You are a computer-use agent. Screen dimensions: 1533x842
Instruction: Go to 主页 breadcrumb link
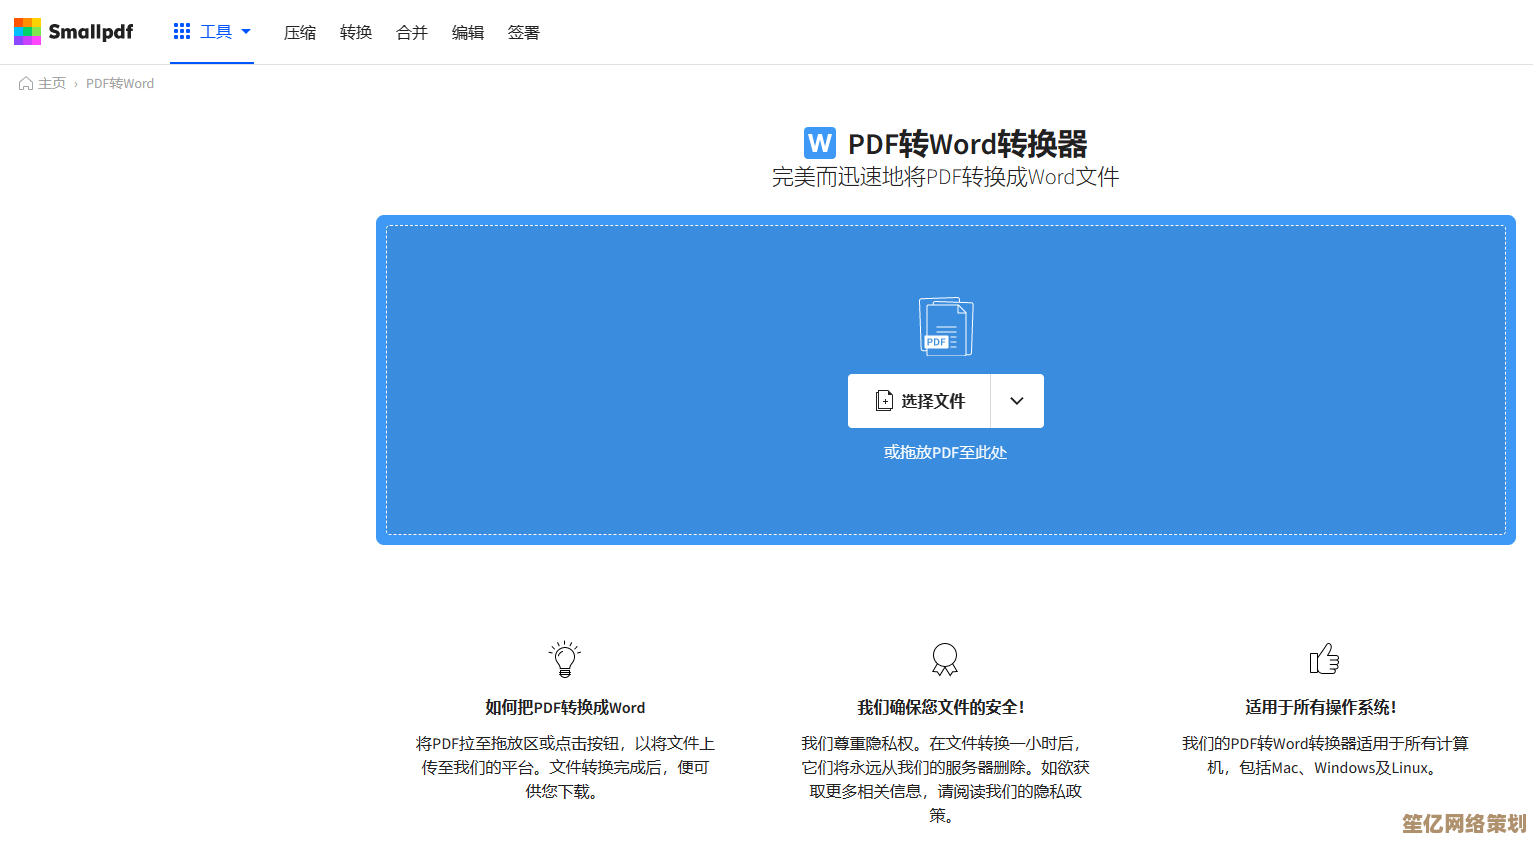pyautogui.click(x=43, y=84)
